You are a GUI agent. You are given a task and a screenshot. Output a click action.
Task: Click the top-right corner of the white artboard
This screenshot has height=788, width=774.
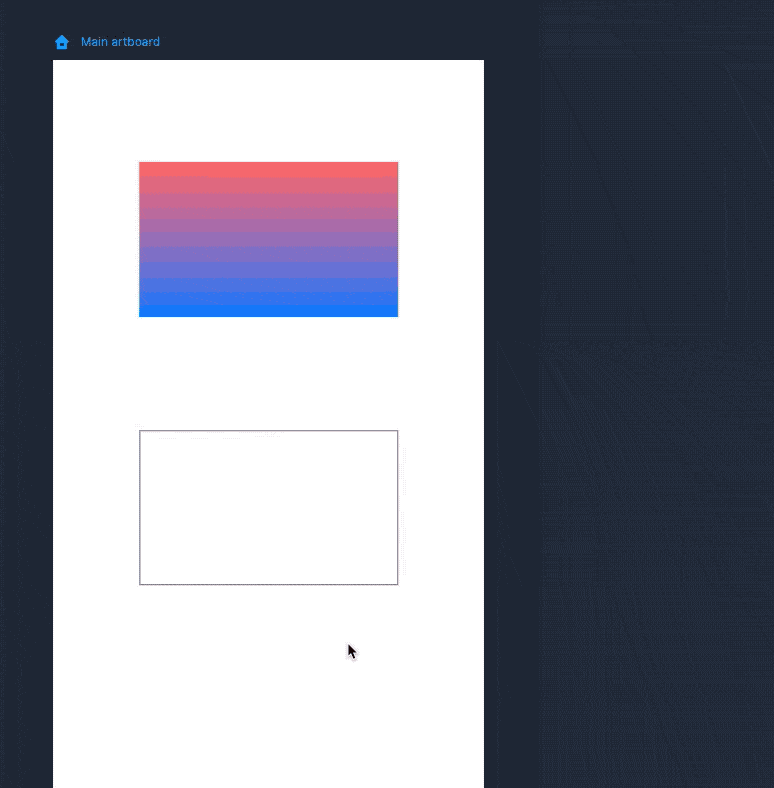click(x=482, y=62)
